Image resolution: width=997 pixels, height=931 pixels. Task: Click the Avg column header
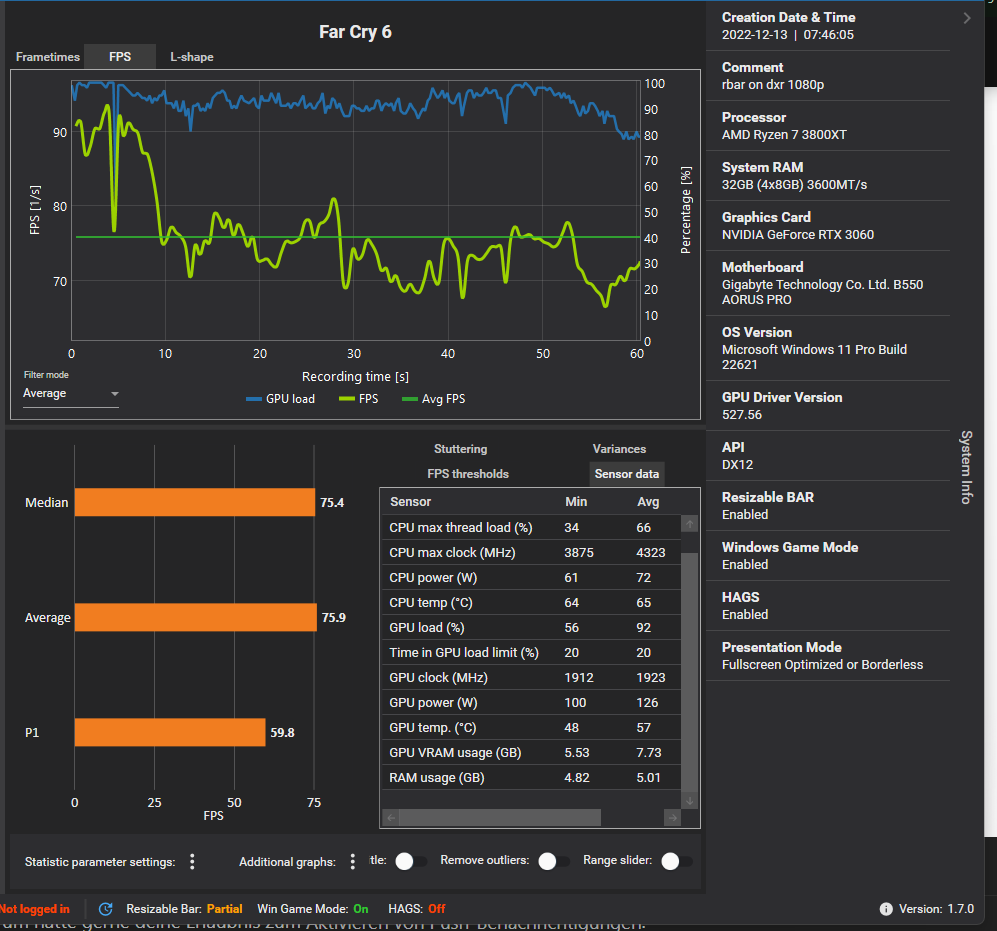tap(648, 502)
